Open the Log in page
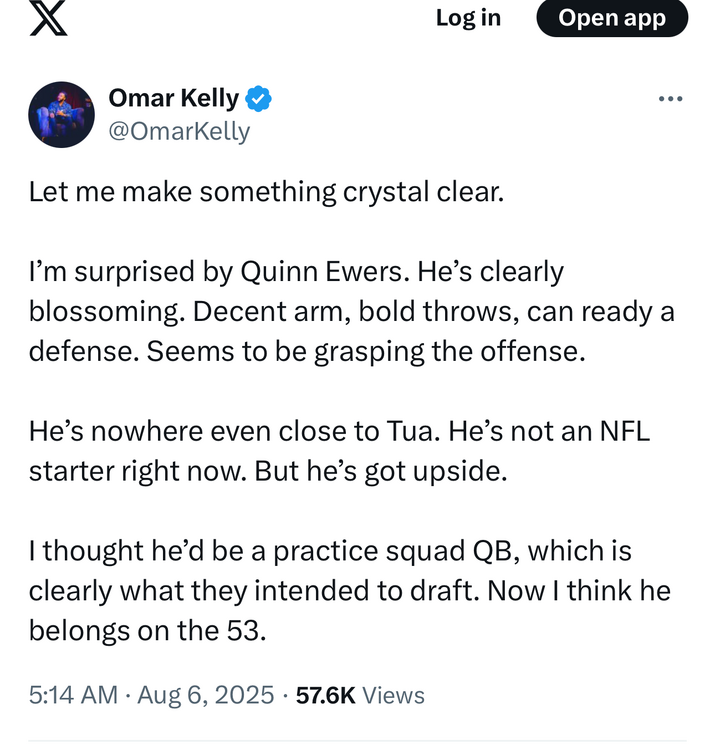 click(x=468, y=18)
